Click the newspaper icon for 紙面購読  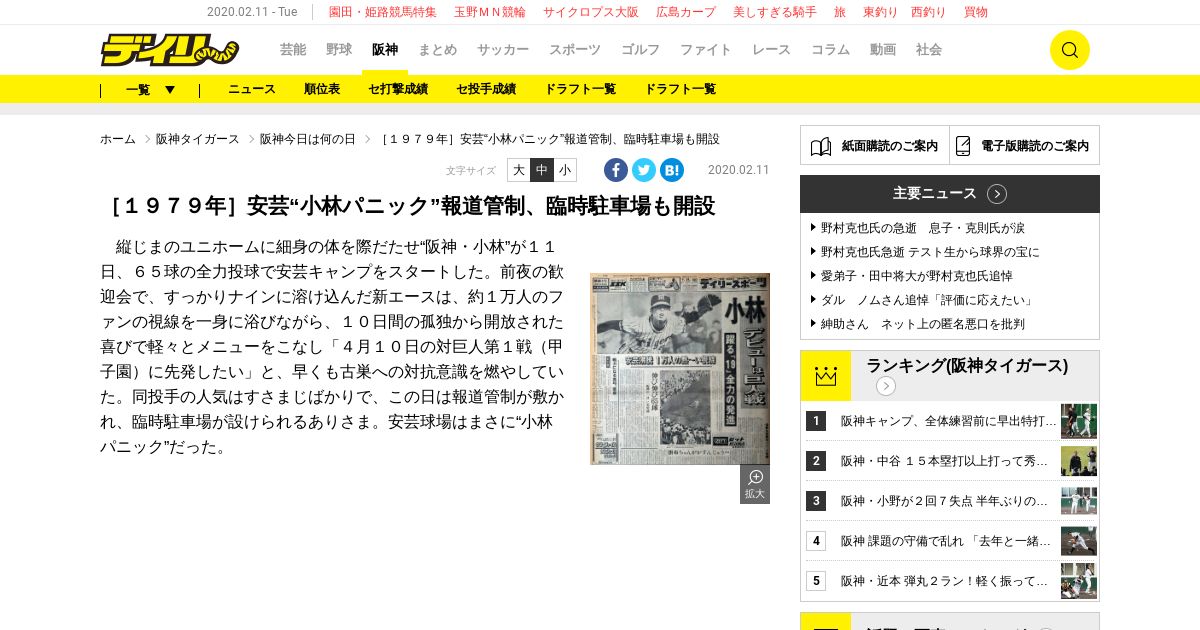pos(821,146)
